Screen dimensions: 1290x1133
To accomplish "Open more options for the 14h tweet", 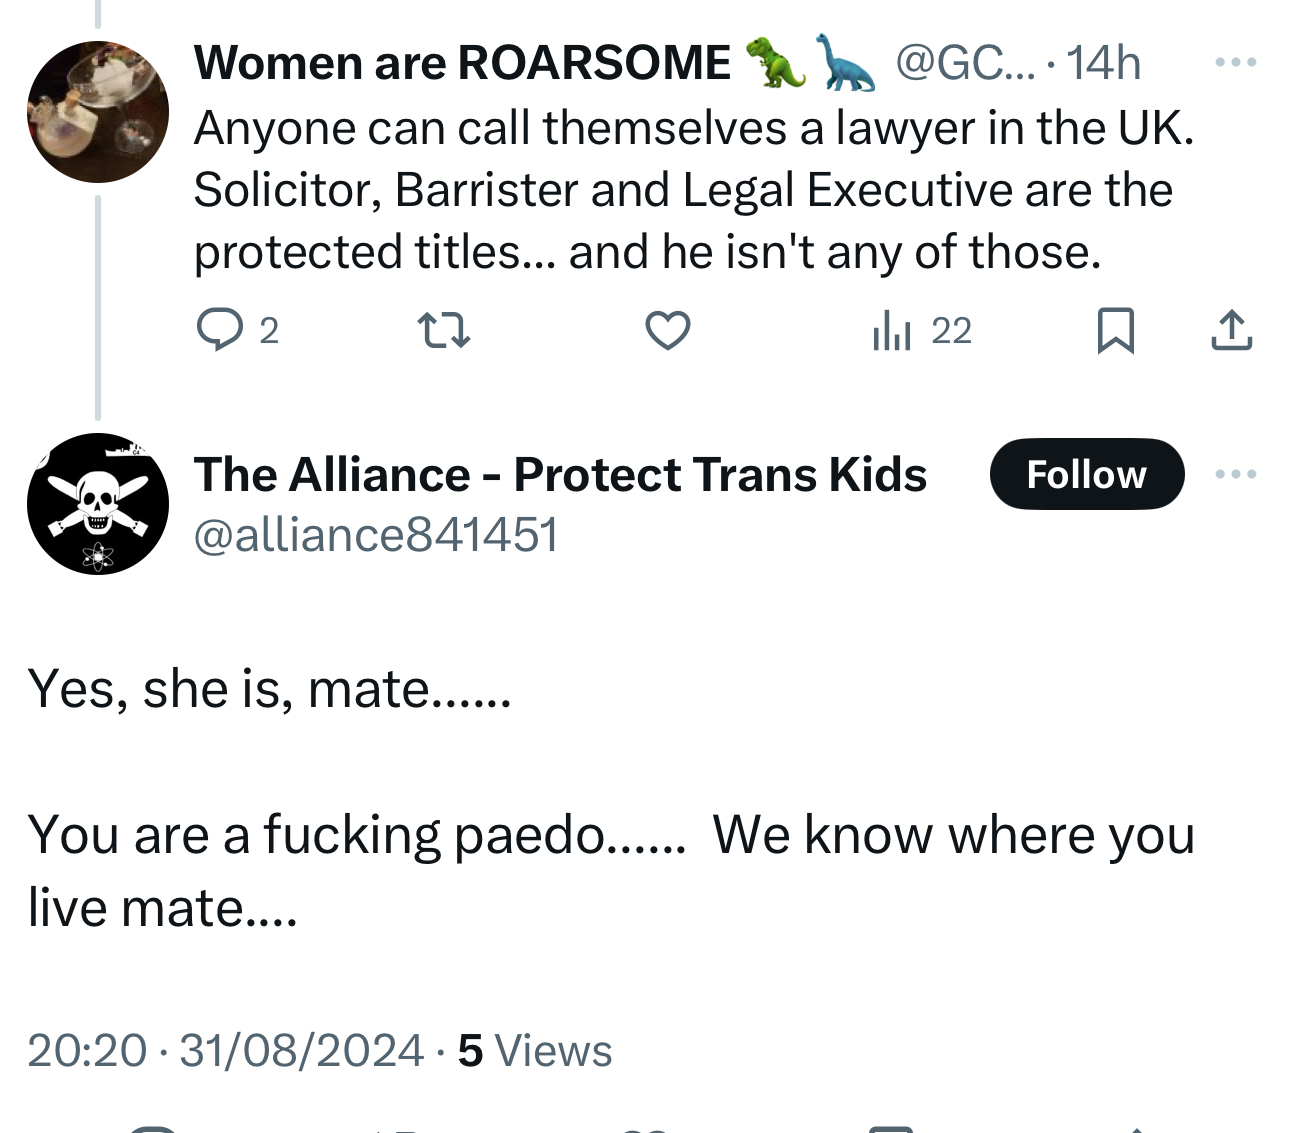I will pyautogui.click(x=1235, y=62).
